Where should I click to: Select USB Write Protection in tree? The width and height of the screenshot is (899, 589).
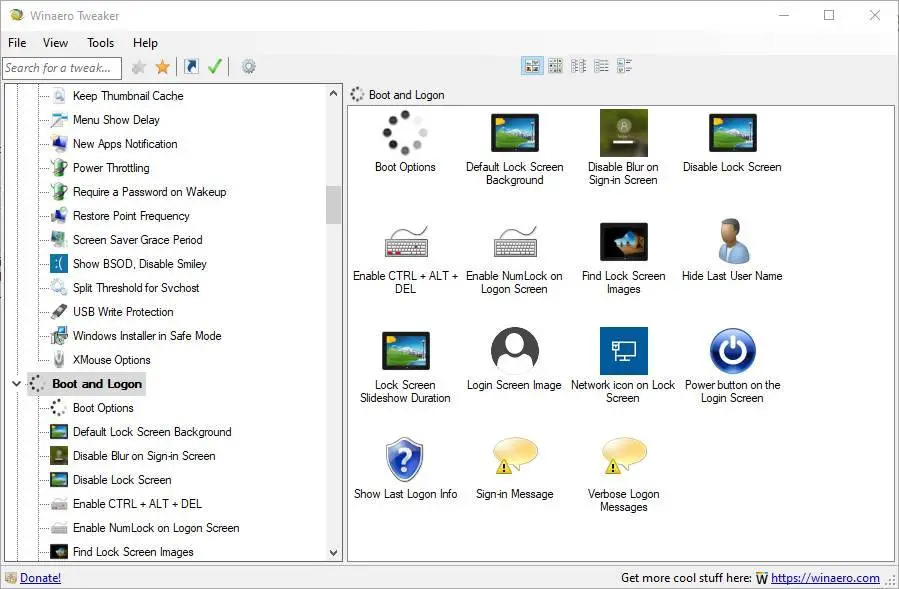tap(123, 312)
